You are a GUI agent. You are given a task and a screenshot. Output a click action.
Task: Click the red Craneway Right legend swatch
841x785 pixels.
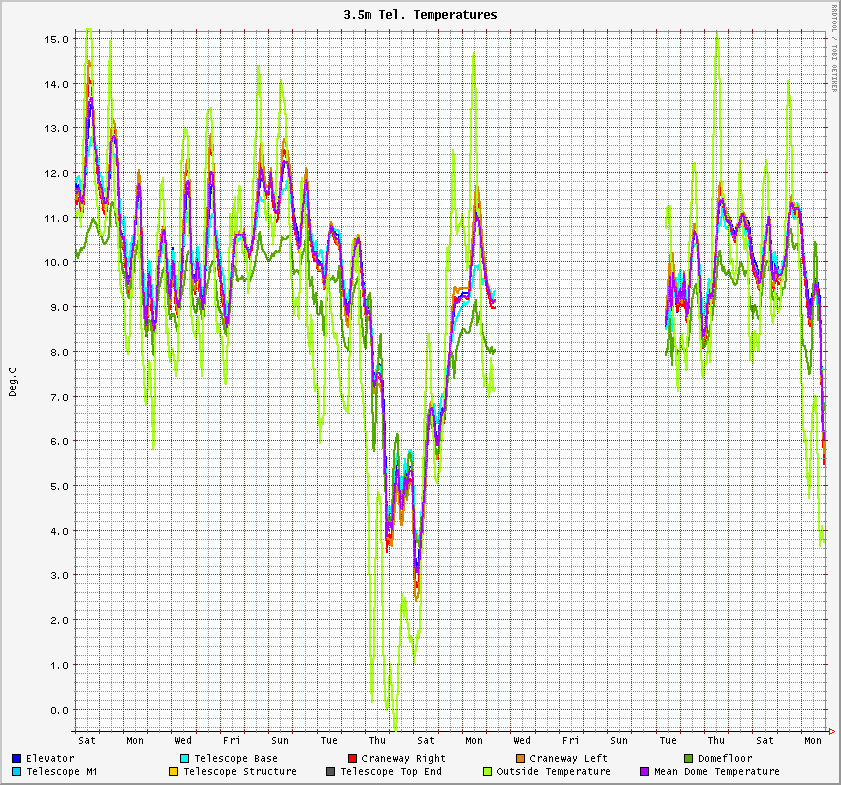[352, 758]
